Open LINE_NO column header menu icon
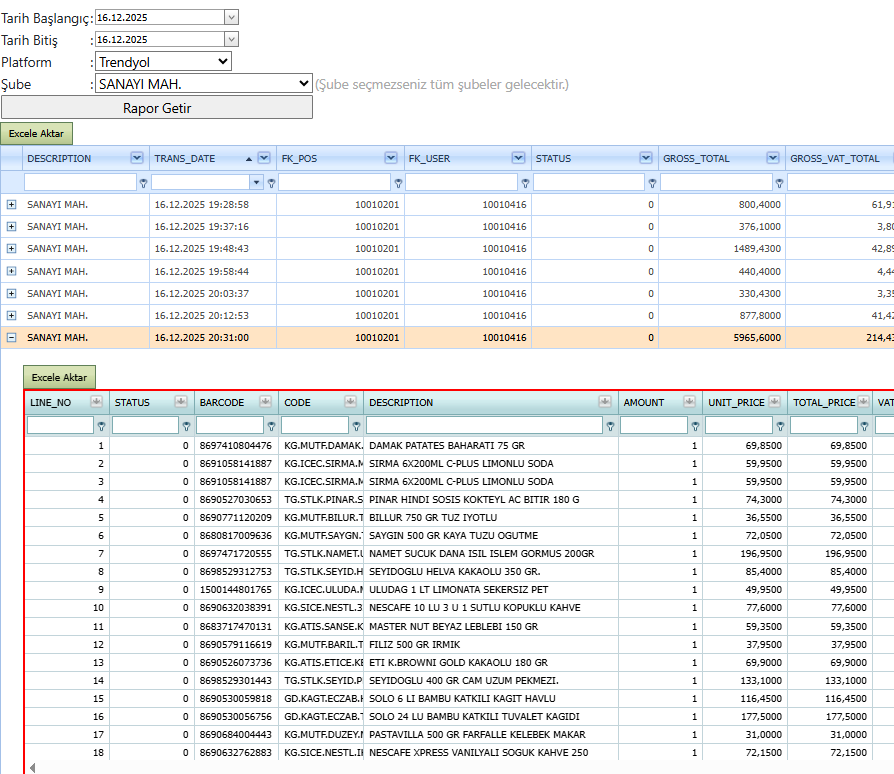Viewport: 894px width, 774px height. coord(96,402)
